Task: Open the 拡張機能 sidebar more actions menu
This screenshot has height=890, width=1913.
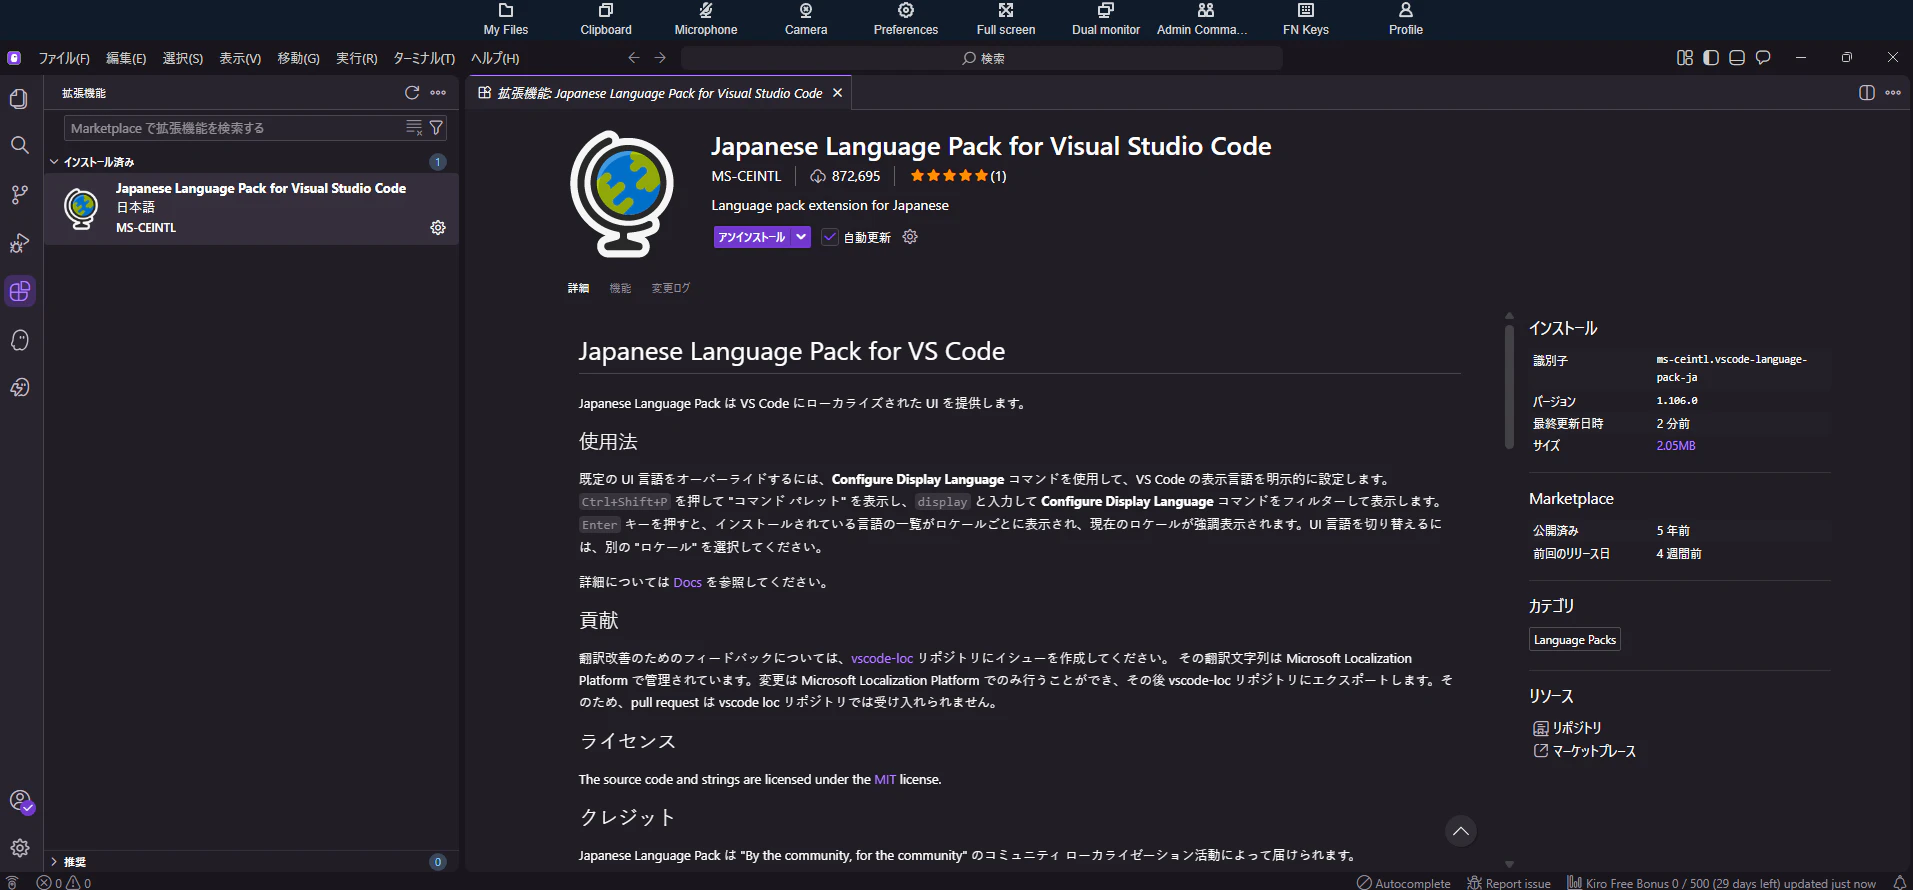Action: [438, 93]
